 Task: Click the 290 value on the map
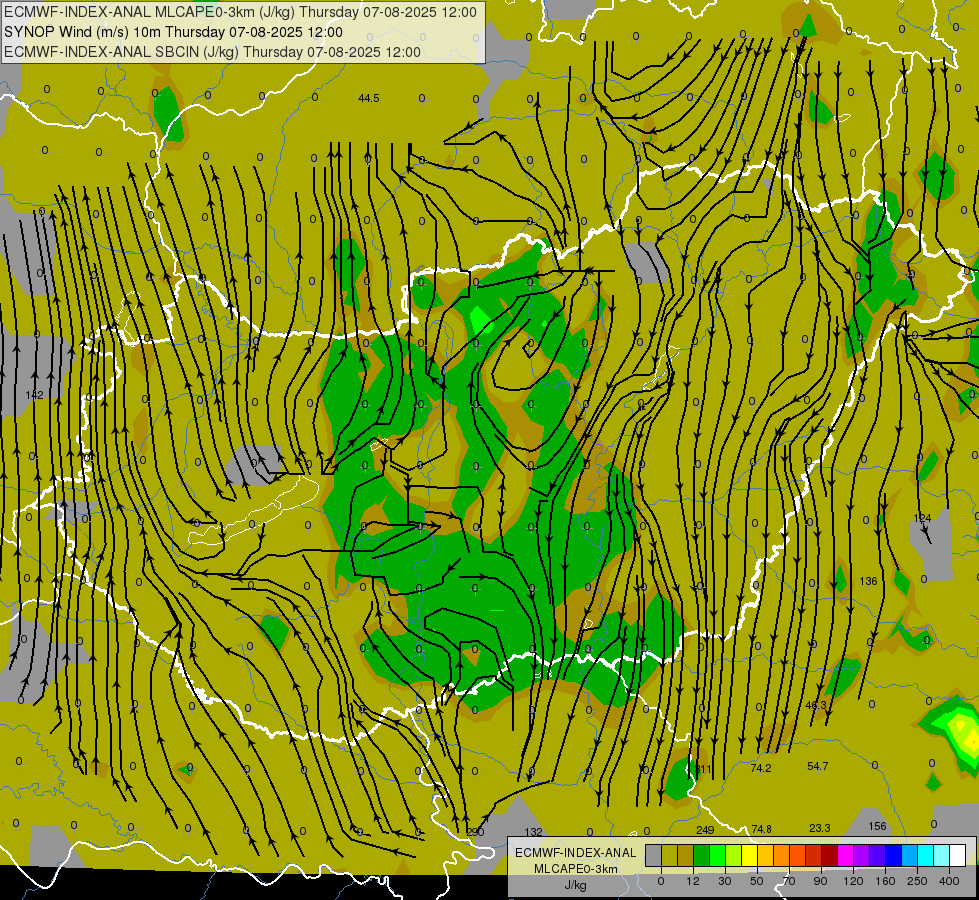(475, 832)
